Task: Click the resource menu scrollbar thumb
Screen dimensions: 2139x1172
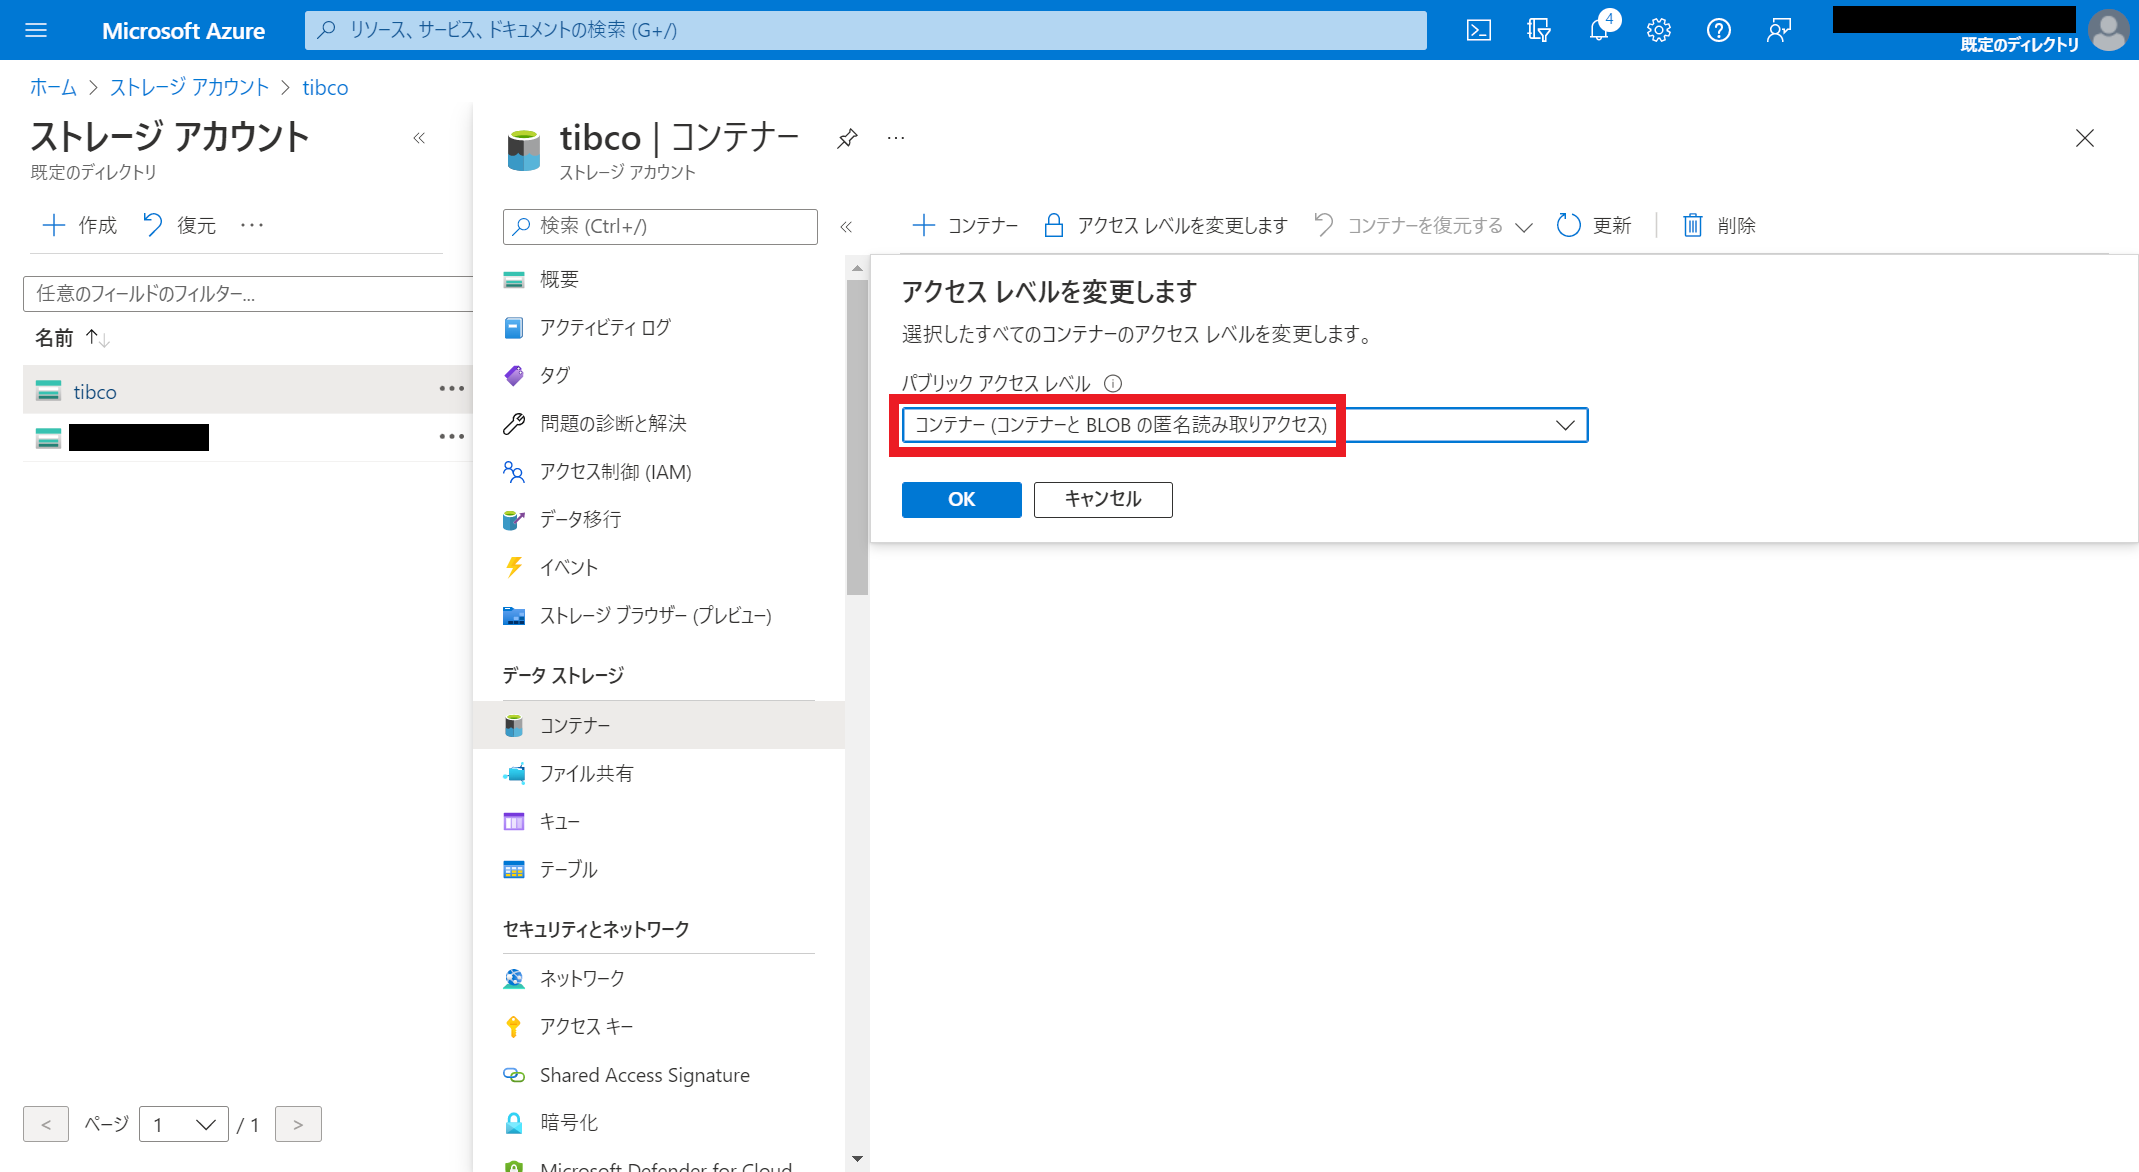Action: 857,437
